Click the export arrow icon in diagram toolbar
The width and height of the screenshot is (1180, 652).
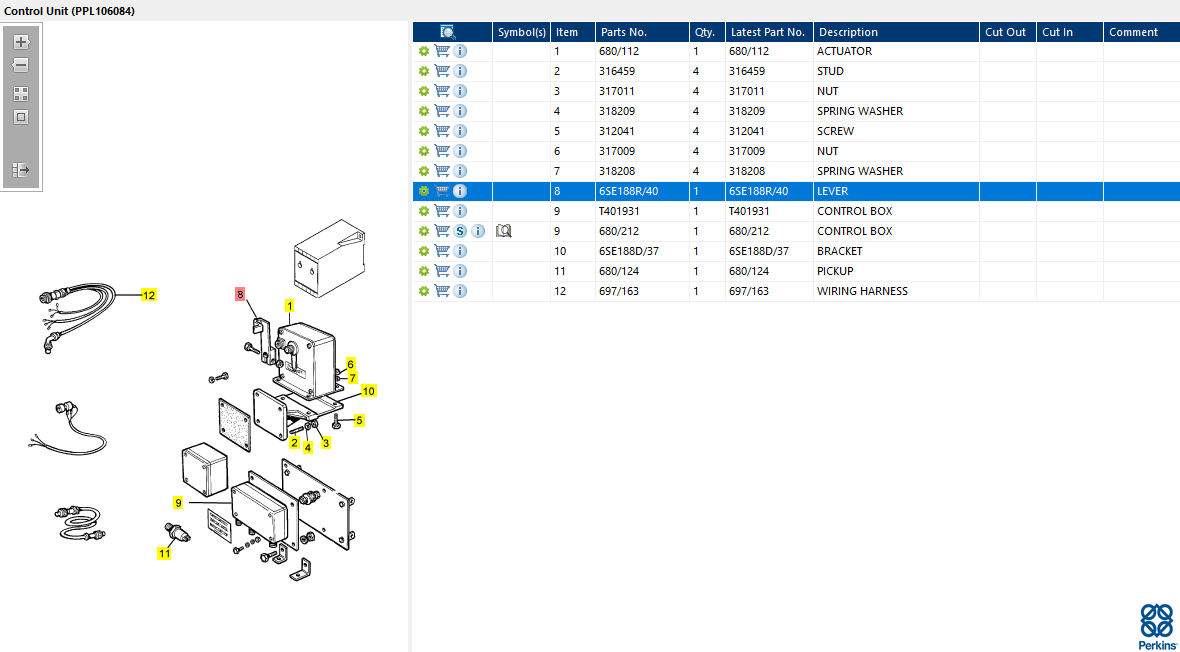pyautogui.click(x=21, y=170)
